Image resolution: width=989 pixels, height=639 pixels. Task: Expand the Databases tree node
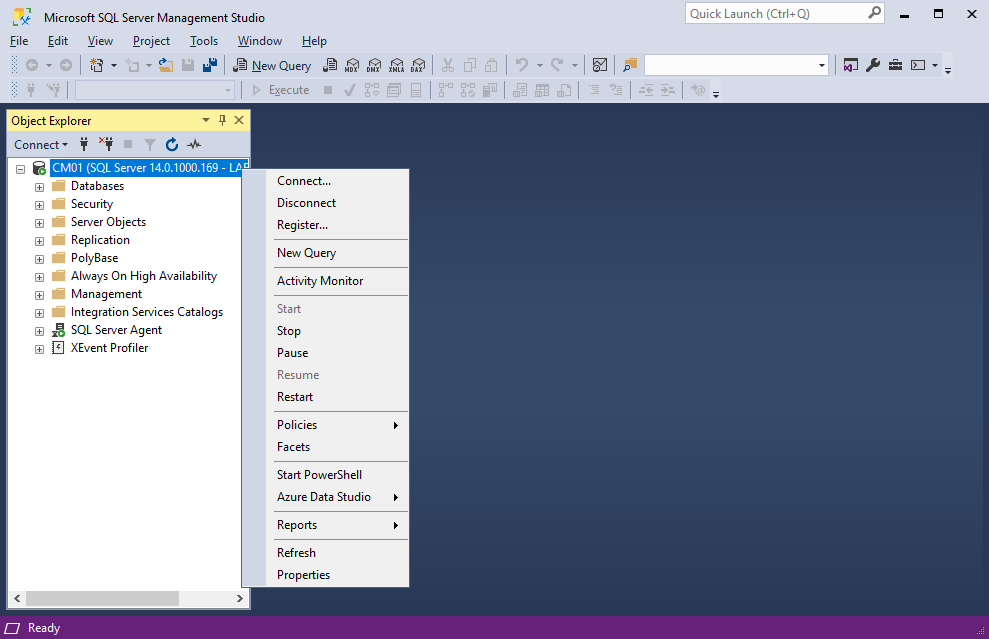point(39,187)
